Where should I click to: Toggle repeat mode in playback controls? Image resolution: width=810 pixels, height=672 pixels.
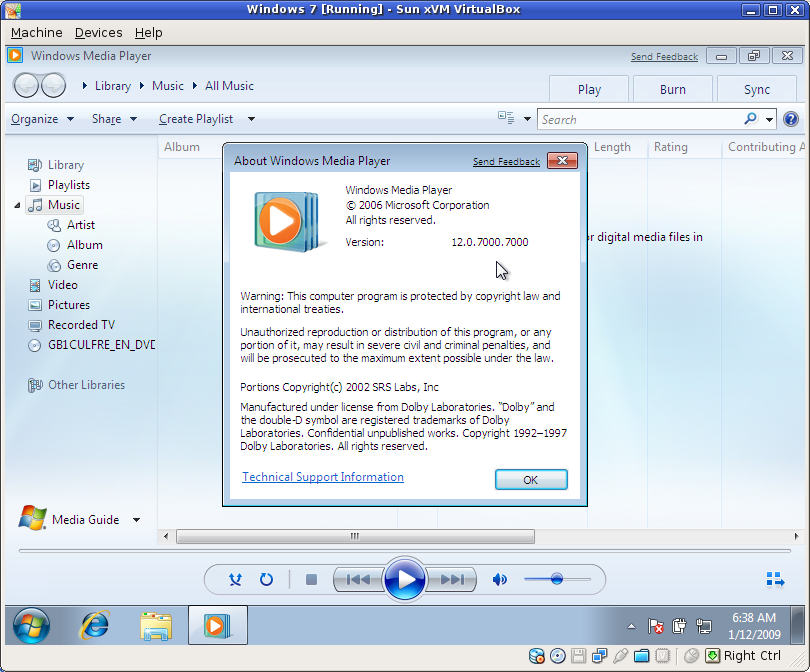[266, 579]
